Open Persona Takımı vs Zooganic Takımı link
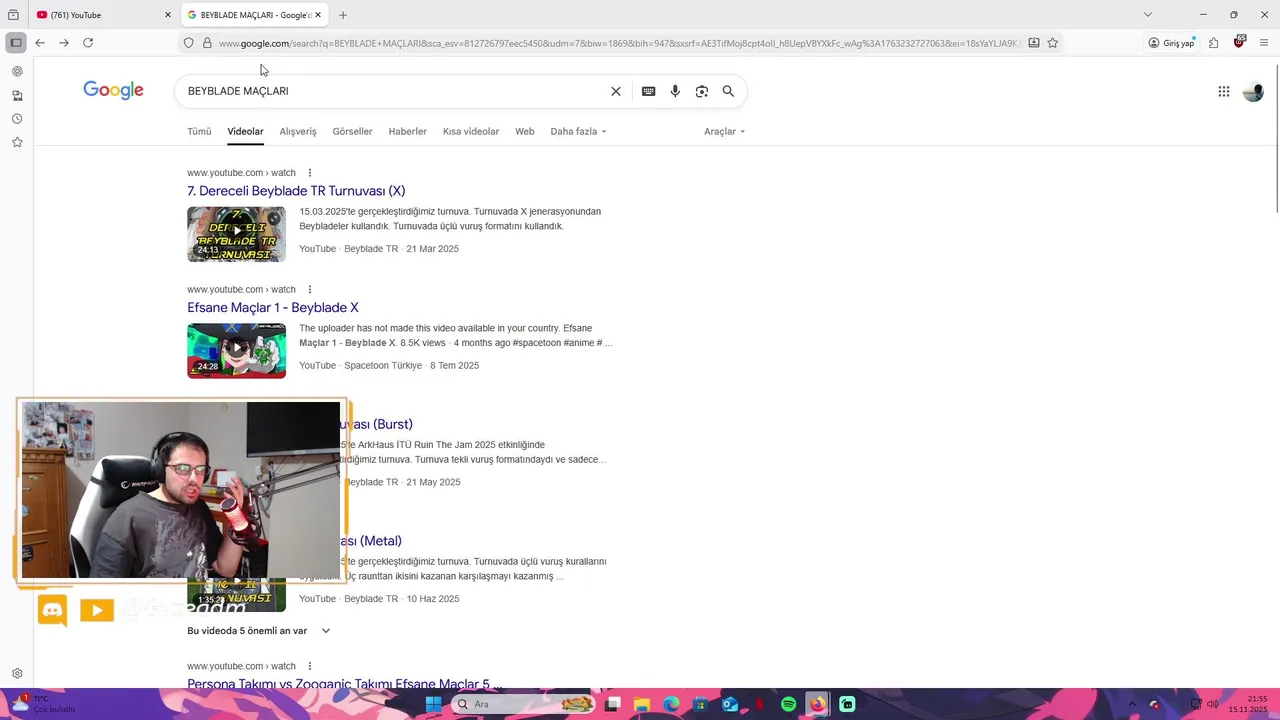Screen dimensions: 1280x720 click(x=345, y=683)
